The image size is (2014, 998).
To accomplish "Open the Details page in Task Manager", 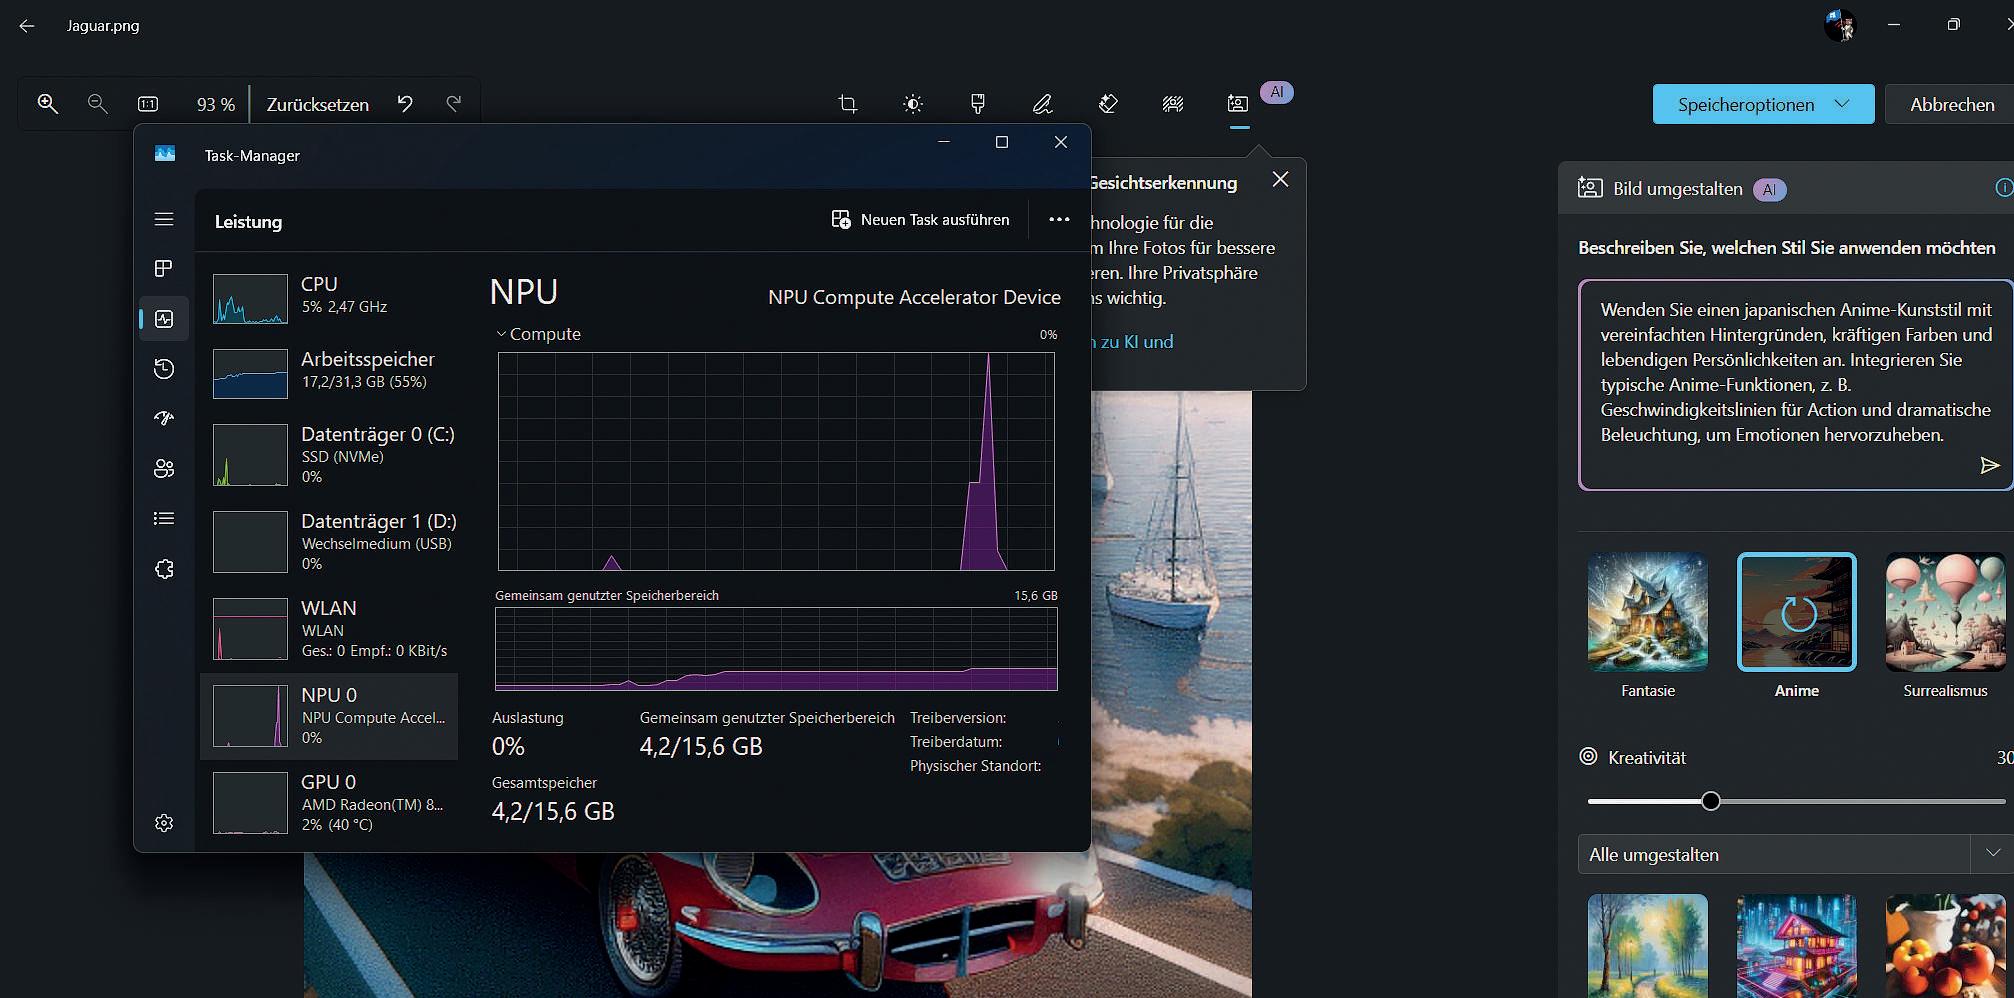I will pyautogui.click(x=164, y=518).
